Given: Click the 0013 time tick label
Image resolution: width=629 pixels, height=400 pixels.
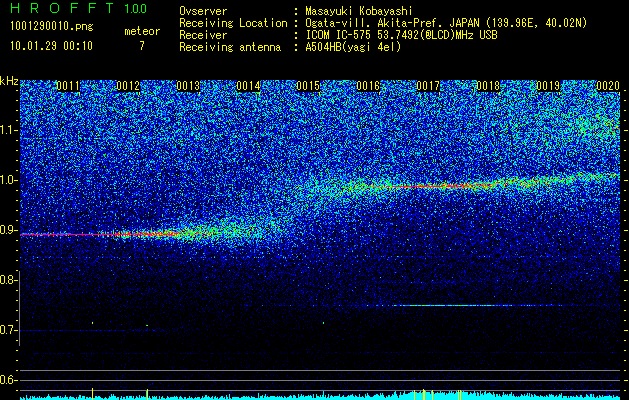Looking at the screenshot, I should [x=188, y=86].
